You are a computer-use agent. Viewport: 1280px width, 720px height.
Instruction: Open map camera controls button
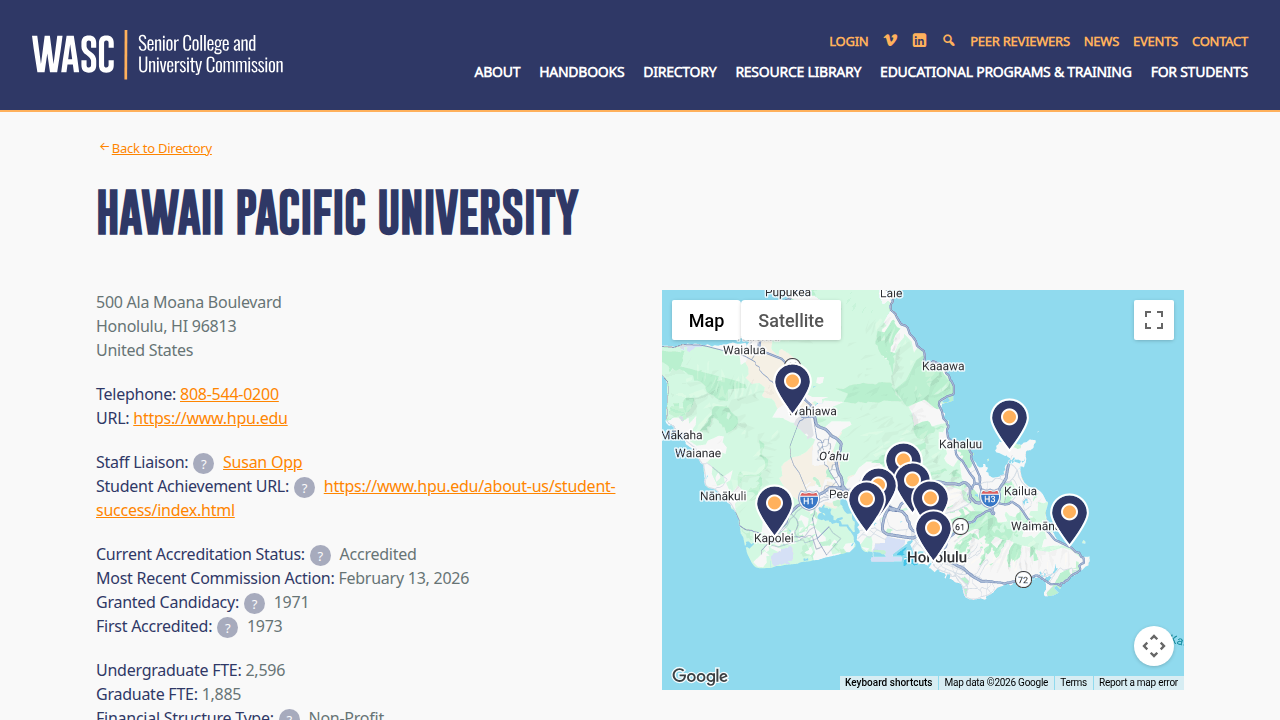point(1154,646)
